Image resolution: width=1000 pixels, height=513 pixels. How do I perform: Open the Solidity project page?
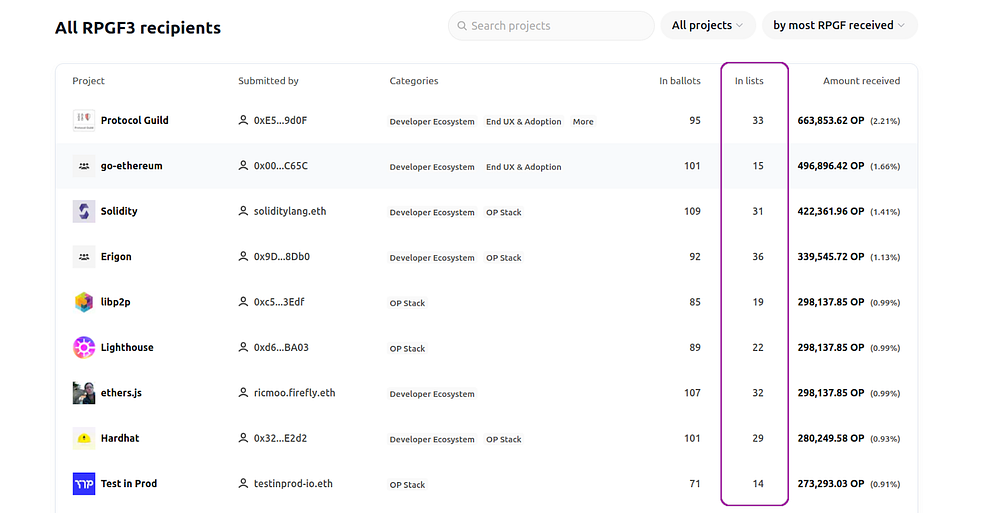(119, 211)
